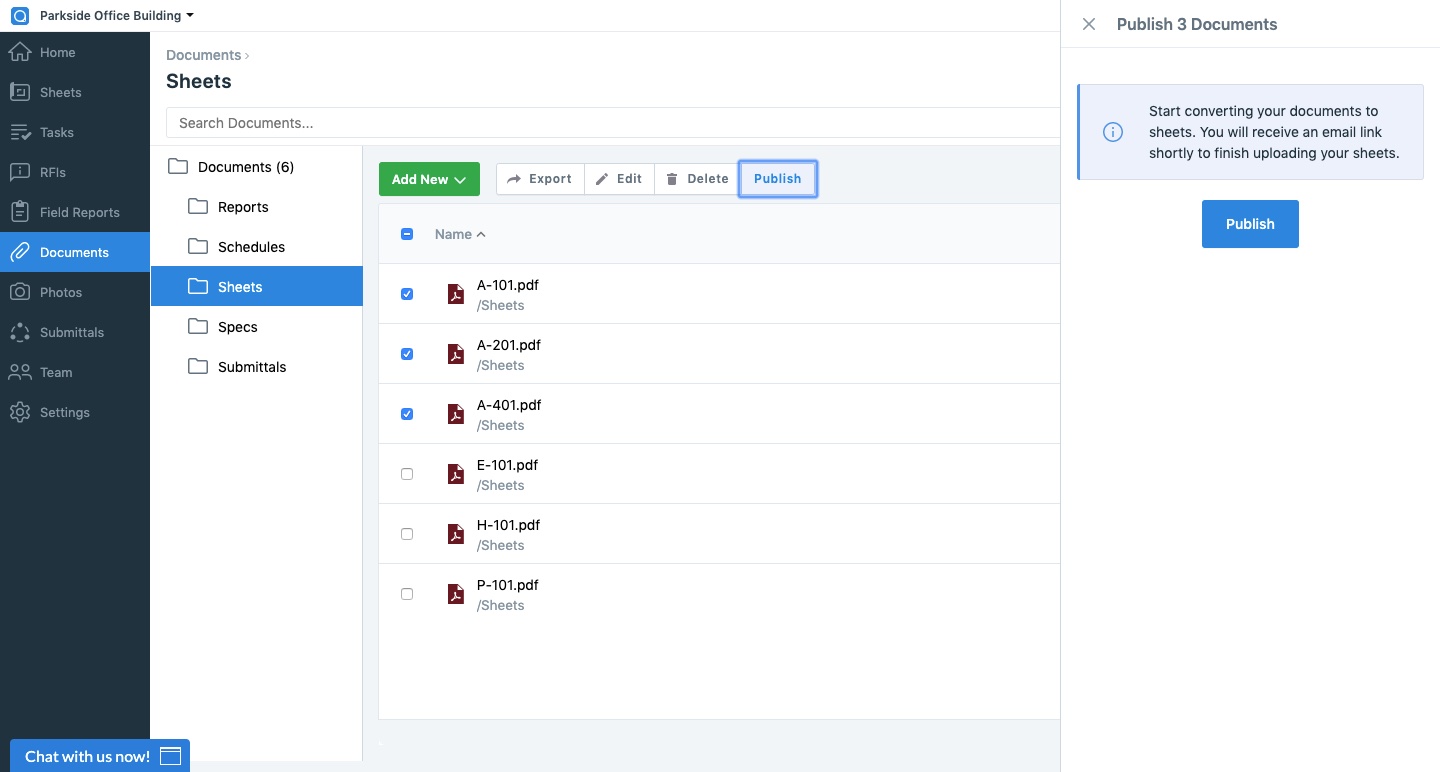Toggle the select-all checkbox in the header
1440x772 pixels.
click(x=407, y=234)
